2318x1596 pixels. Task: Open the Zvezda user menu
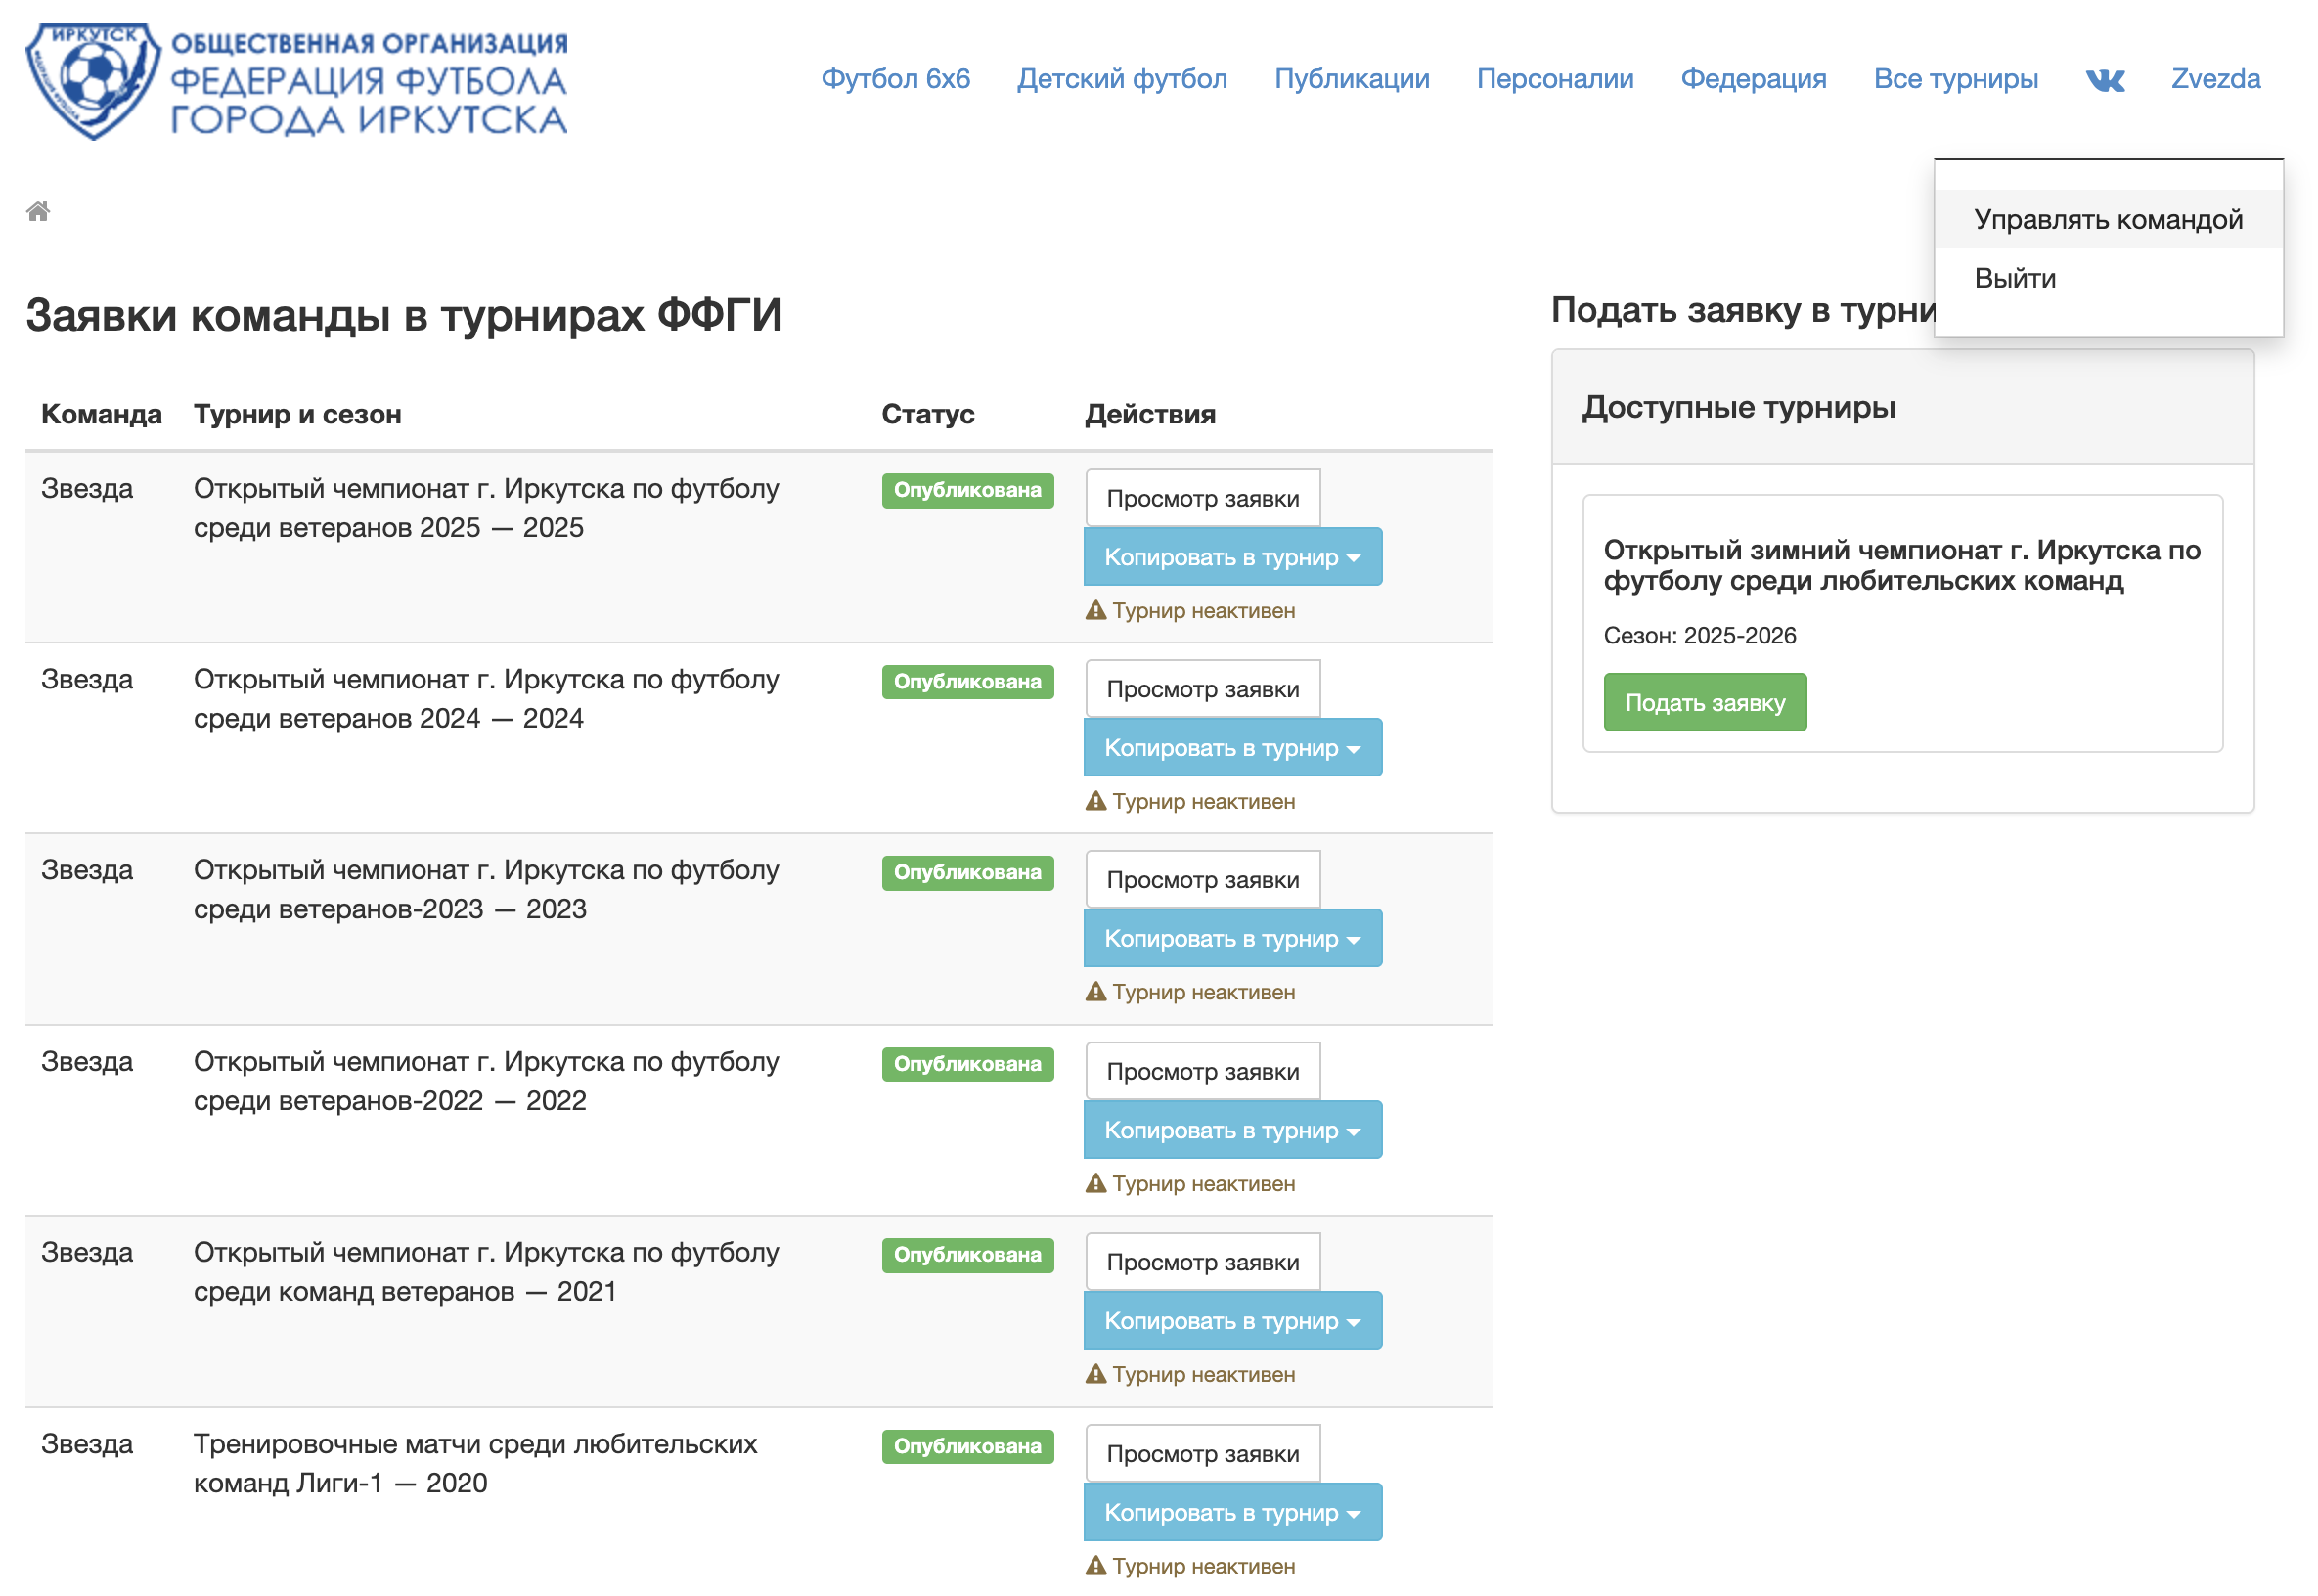tap(2214, 79)
